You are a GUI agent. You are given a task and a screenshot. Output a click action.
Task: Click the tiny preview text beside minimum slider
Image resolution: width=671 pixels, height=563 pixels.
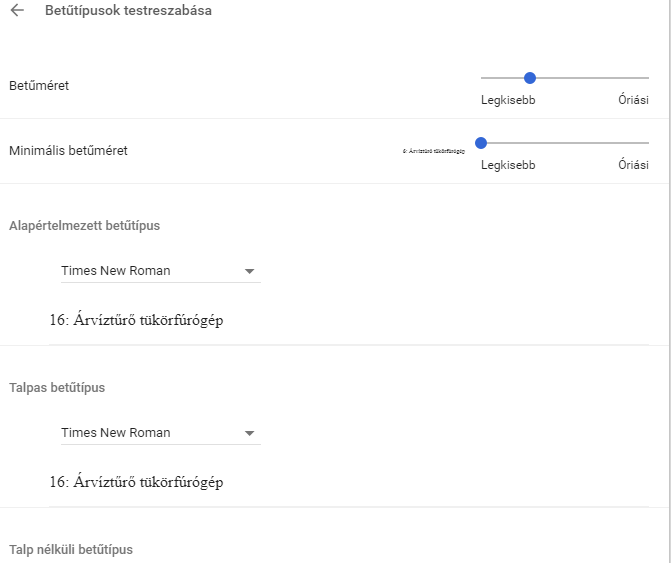pos(434,151)
